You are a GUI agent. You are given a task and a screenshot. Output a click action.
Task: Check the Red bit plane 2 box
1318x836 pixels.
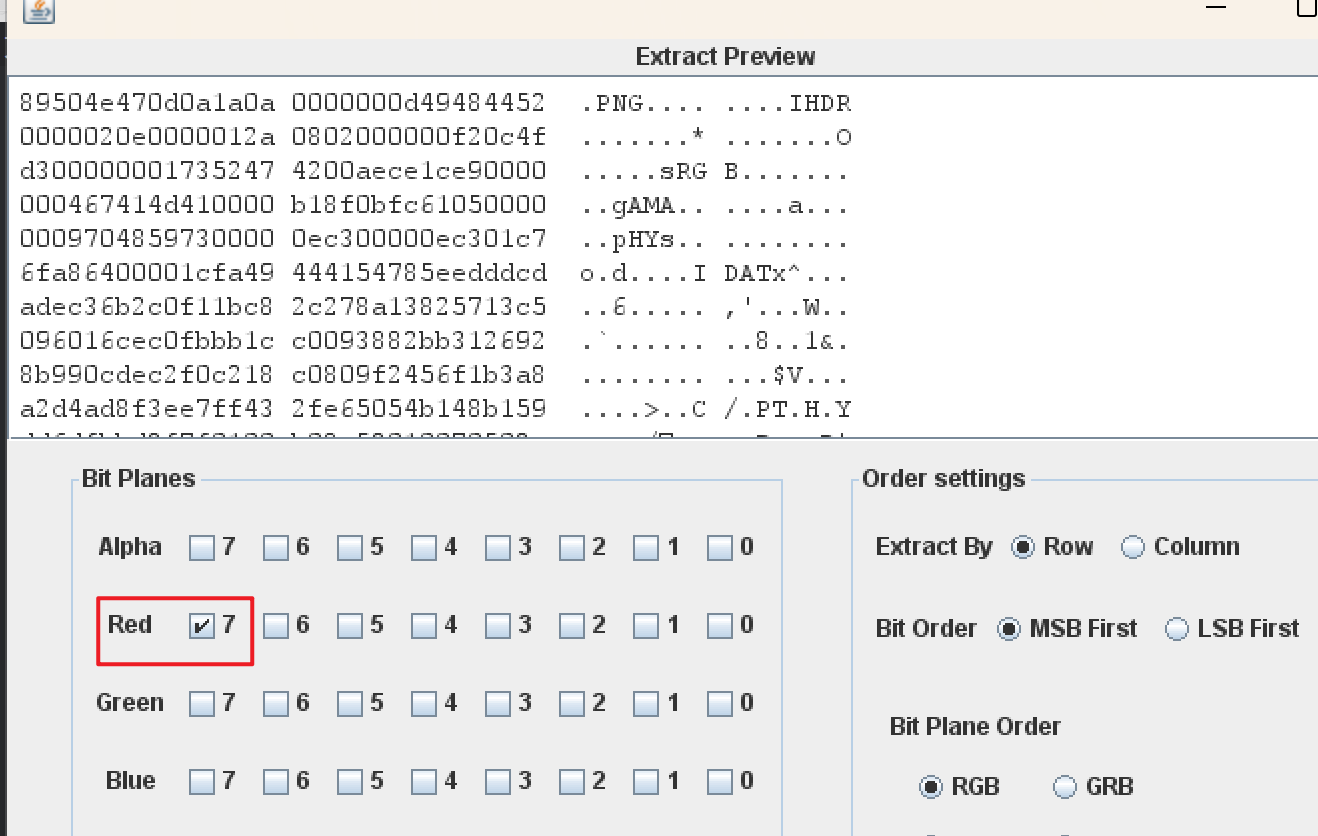pos(572,626)
